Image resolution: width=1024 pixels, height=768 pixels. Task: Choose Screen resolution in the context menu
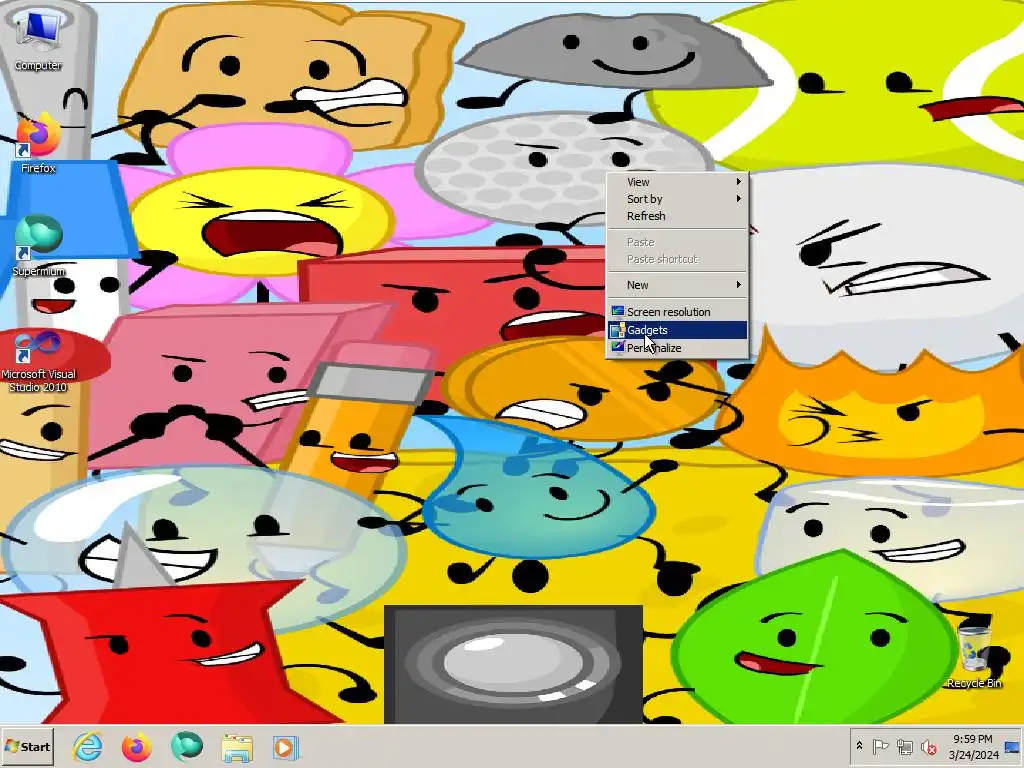(x=678, y=312)
